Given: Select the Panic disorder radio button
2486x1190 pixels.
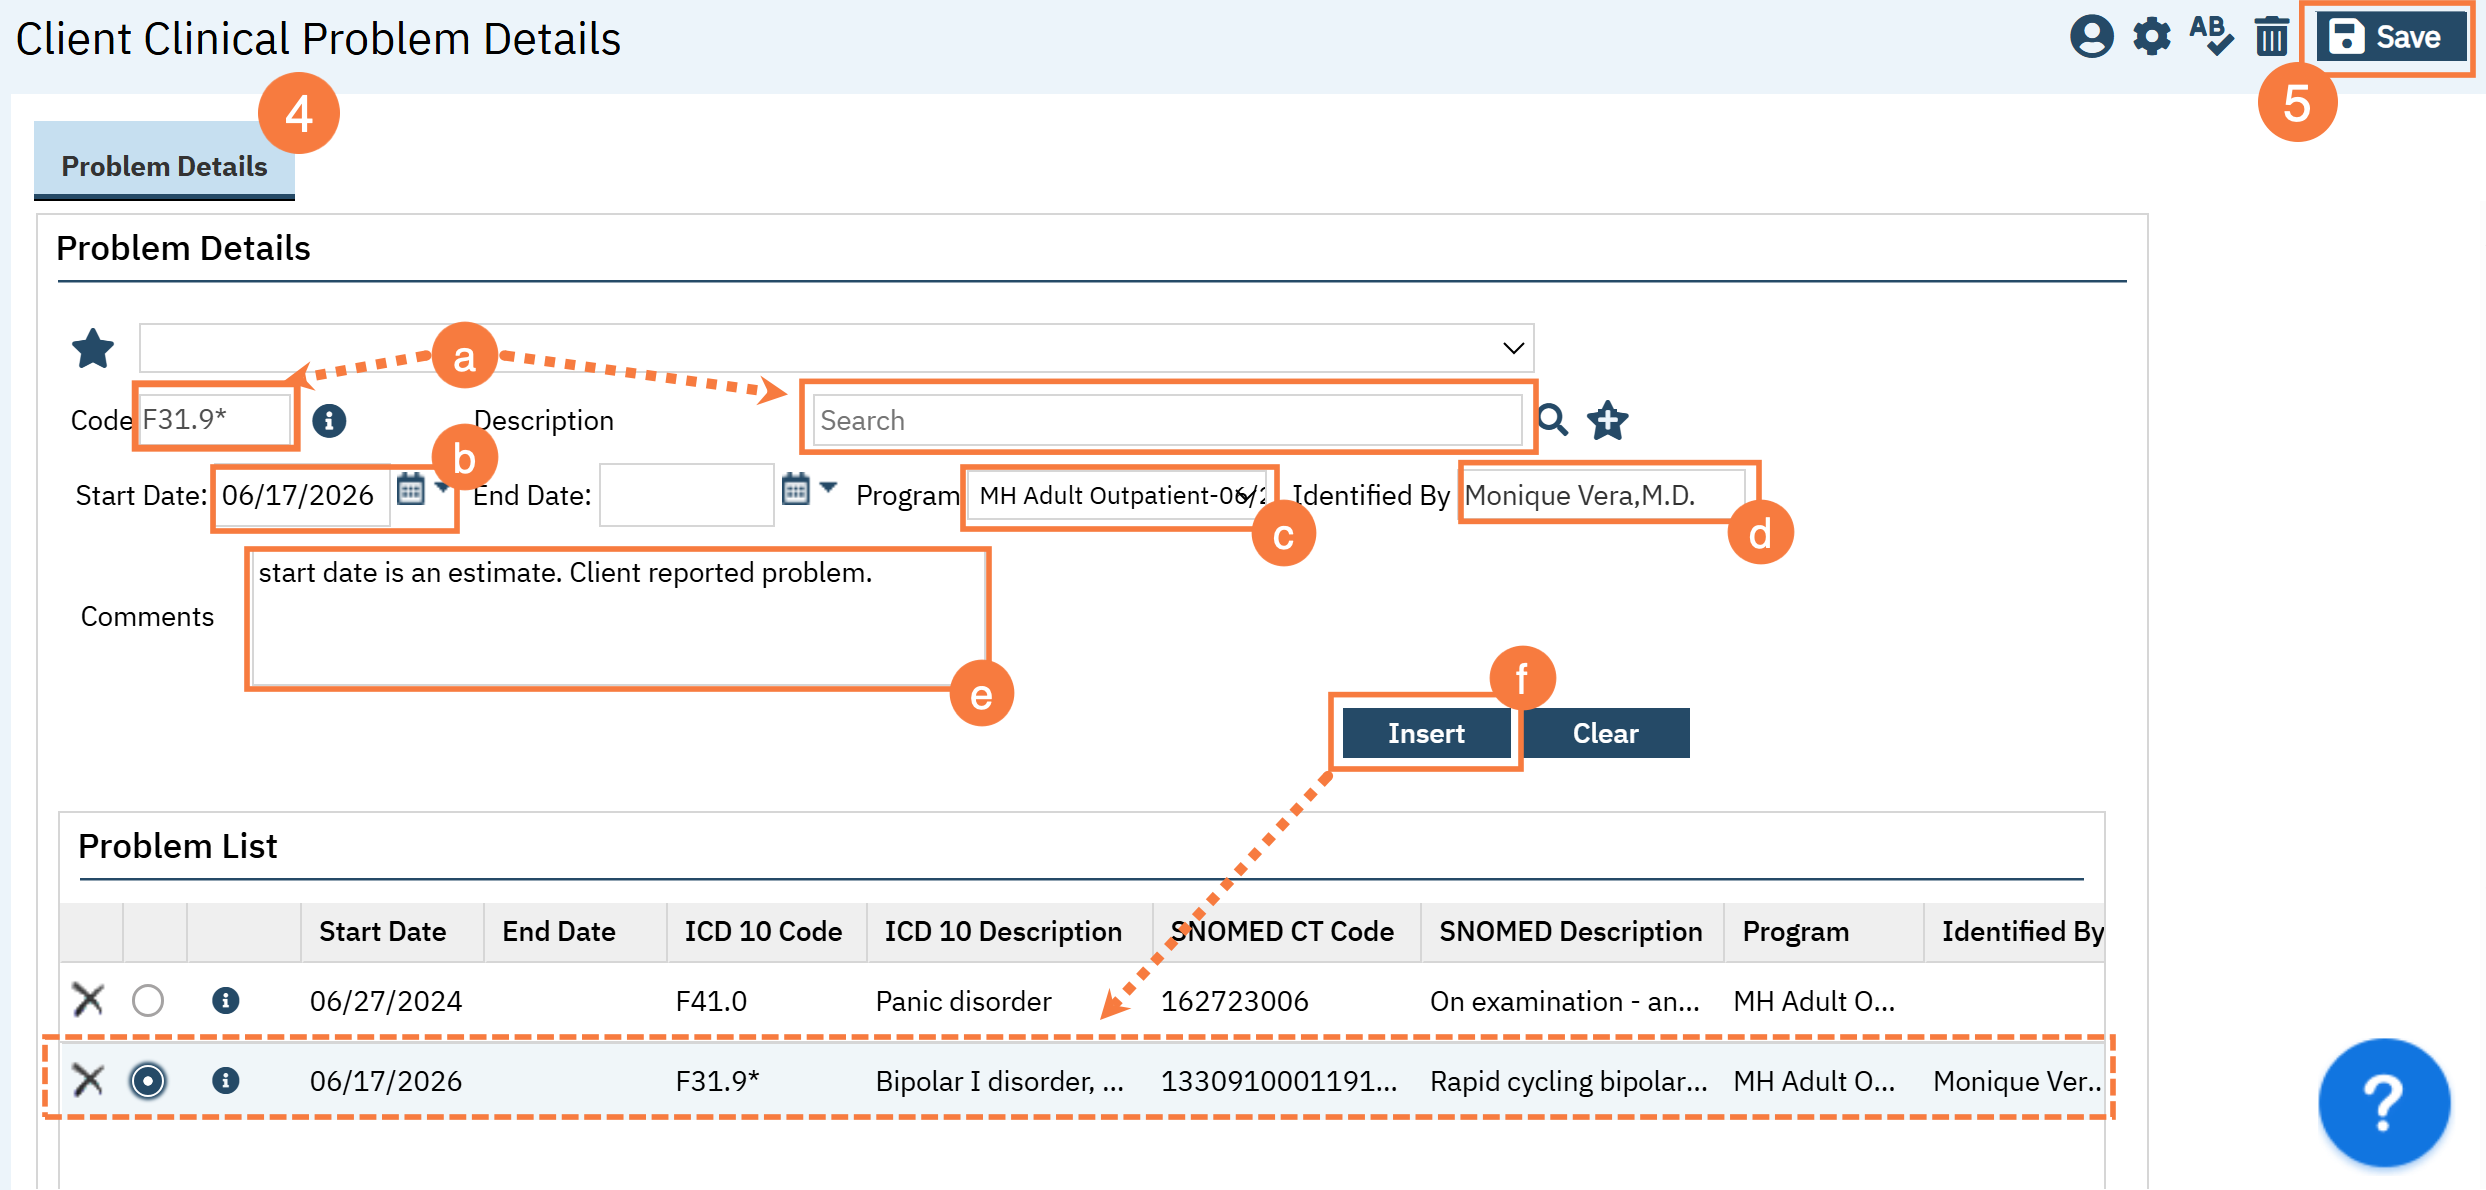Looking at the screenshot, I should tap(148, 1000).
